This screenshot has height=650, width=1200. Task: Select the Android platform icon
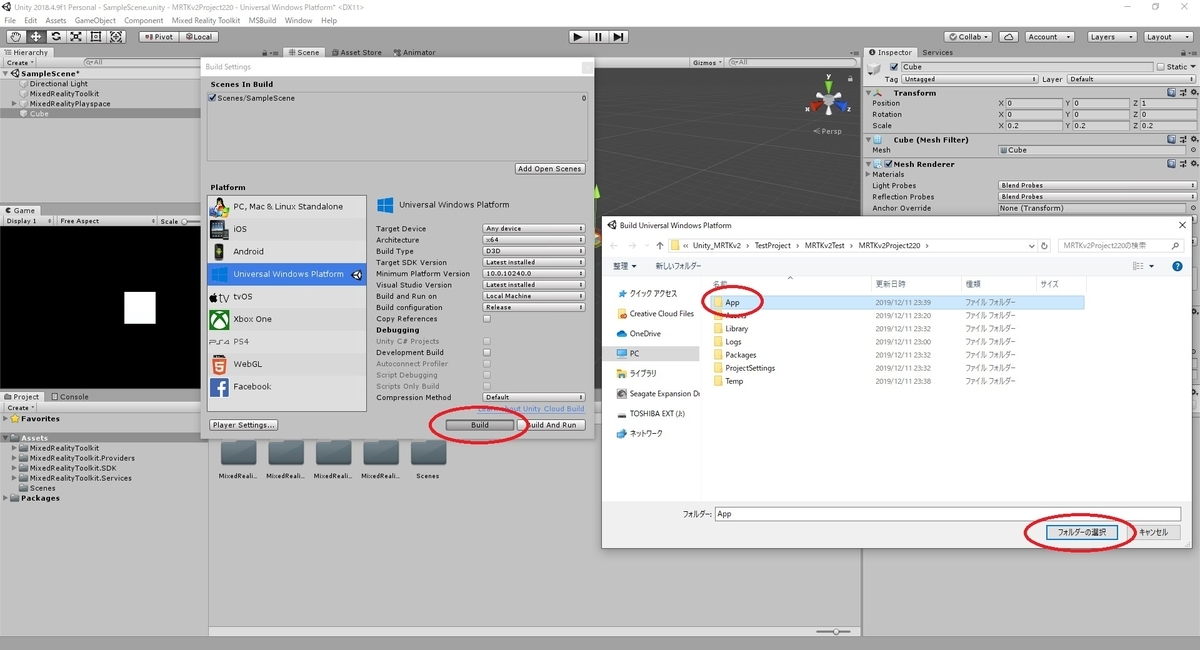coord(219,251)
